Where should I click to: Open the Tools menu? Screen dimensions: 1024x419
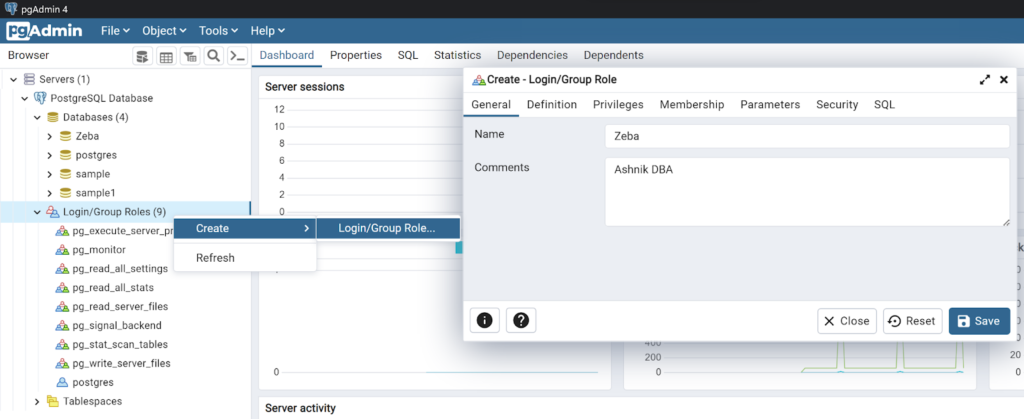(219, 31)
